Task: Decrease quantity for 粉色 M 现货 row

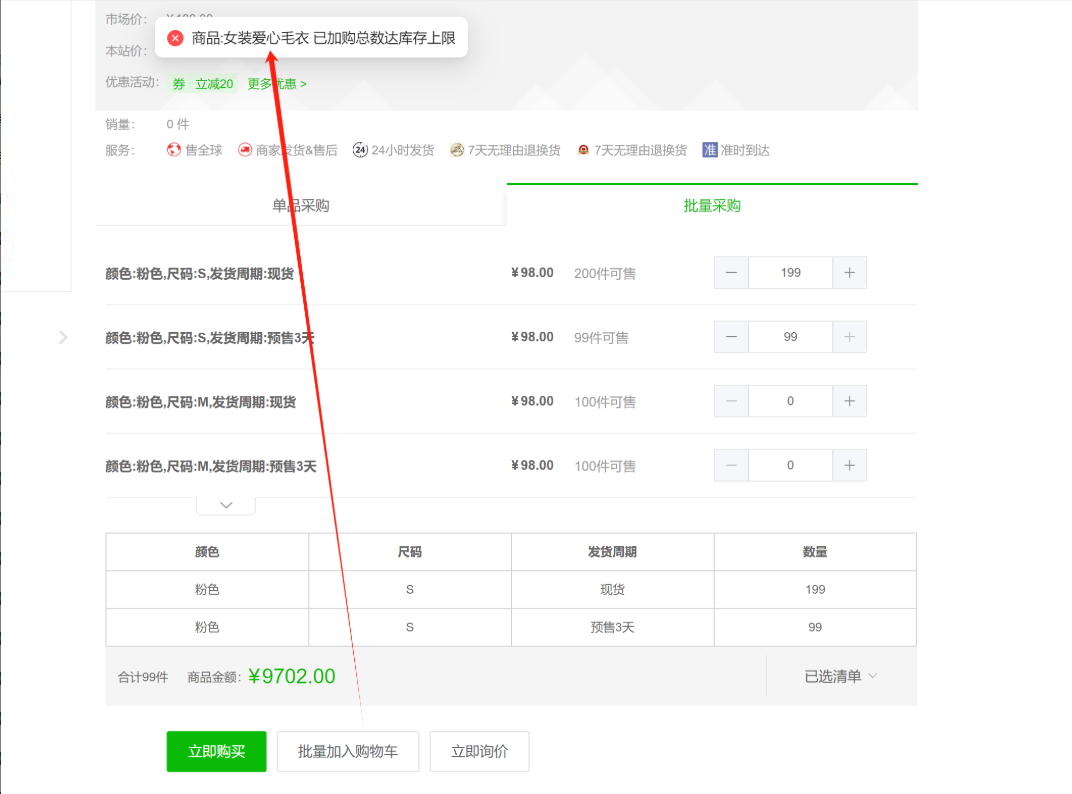Action: point(732,401)
